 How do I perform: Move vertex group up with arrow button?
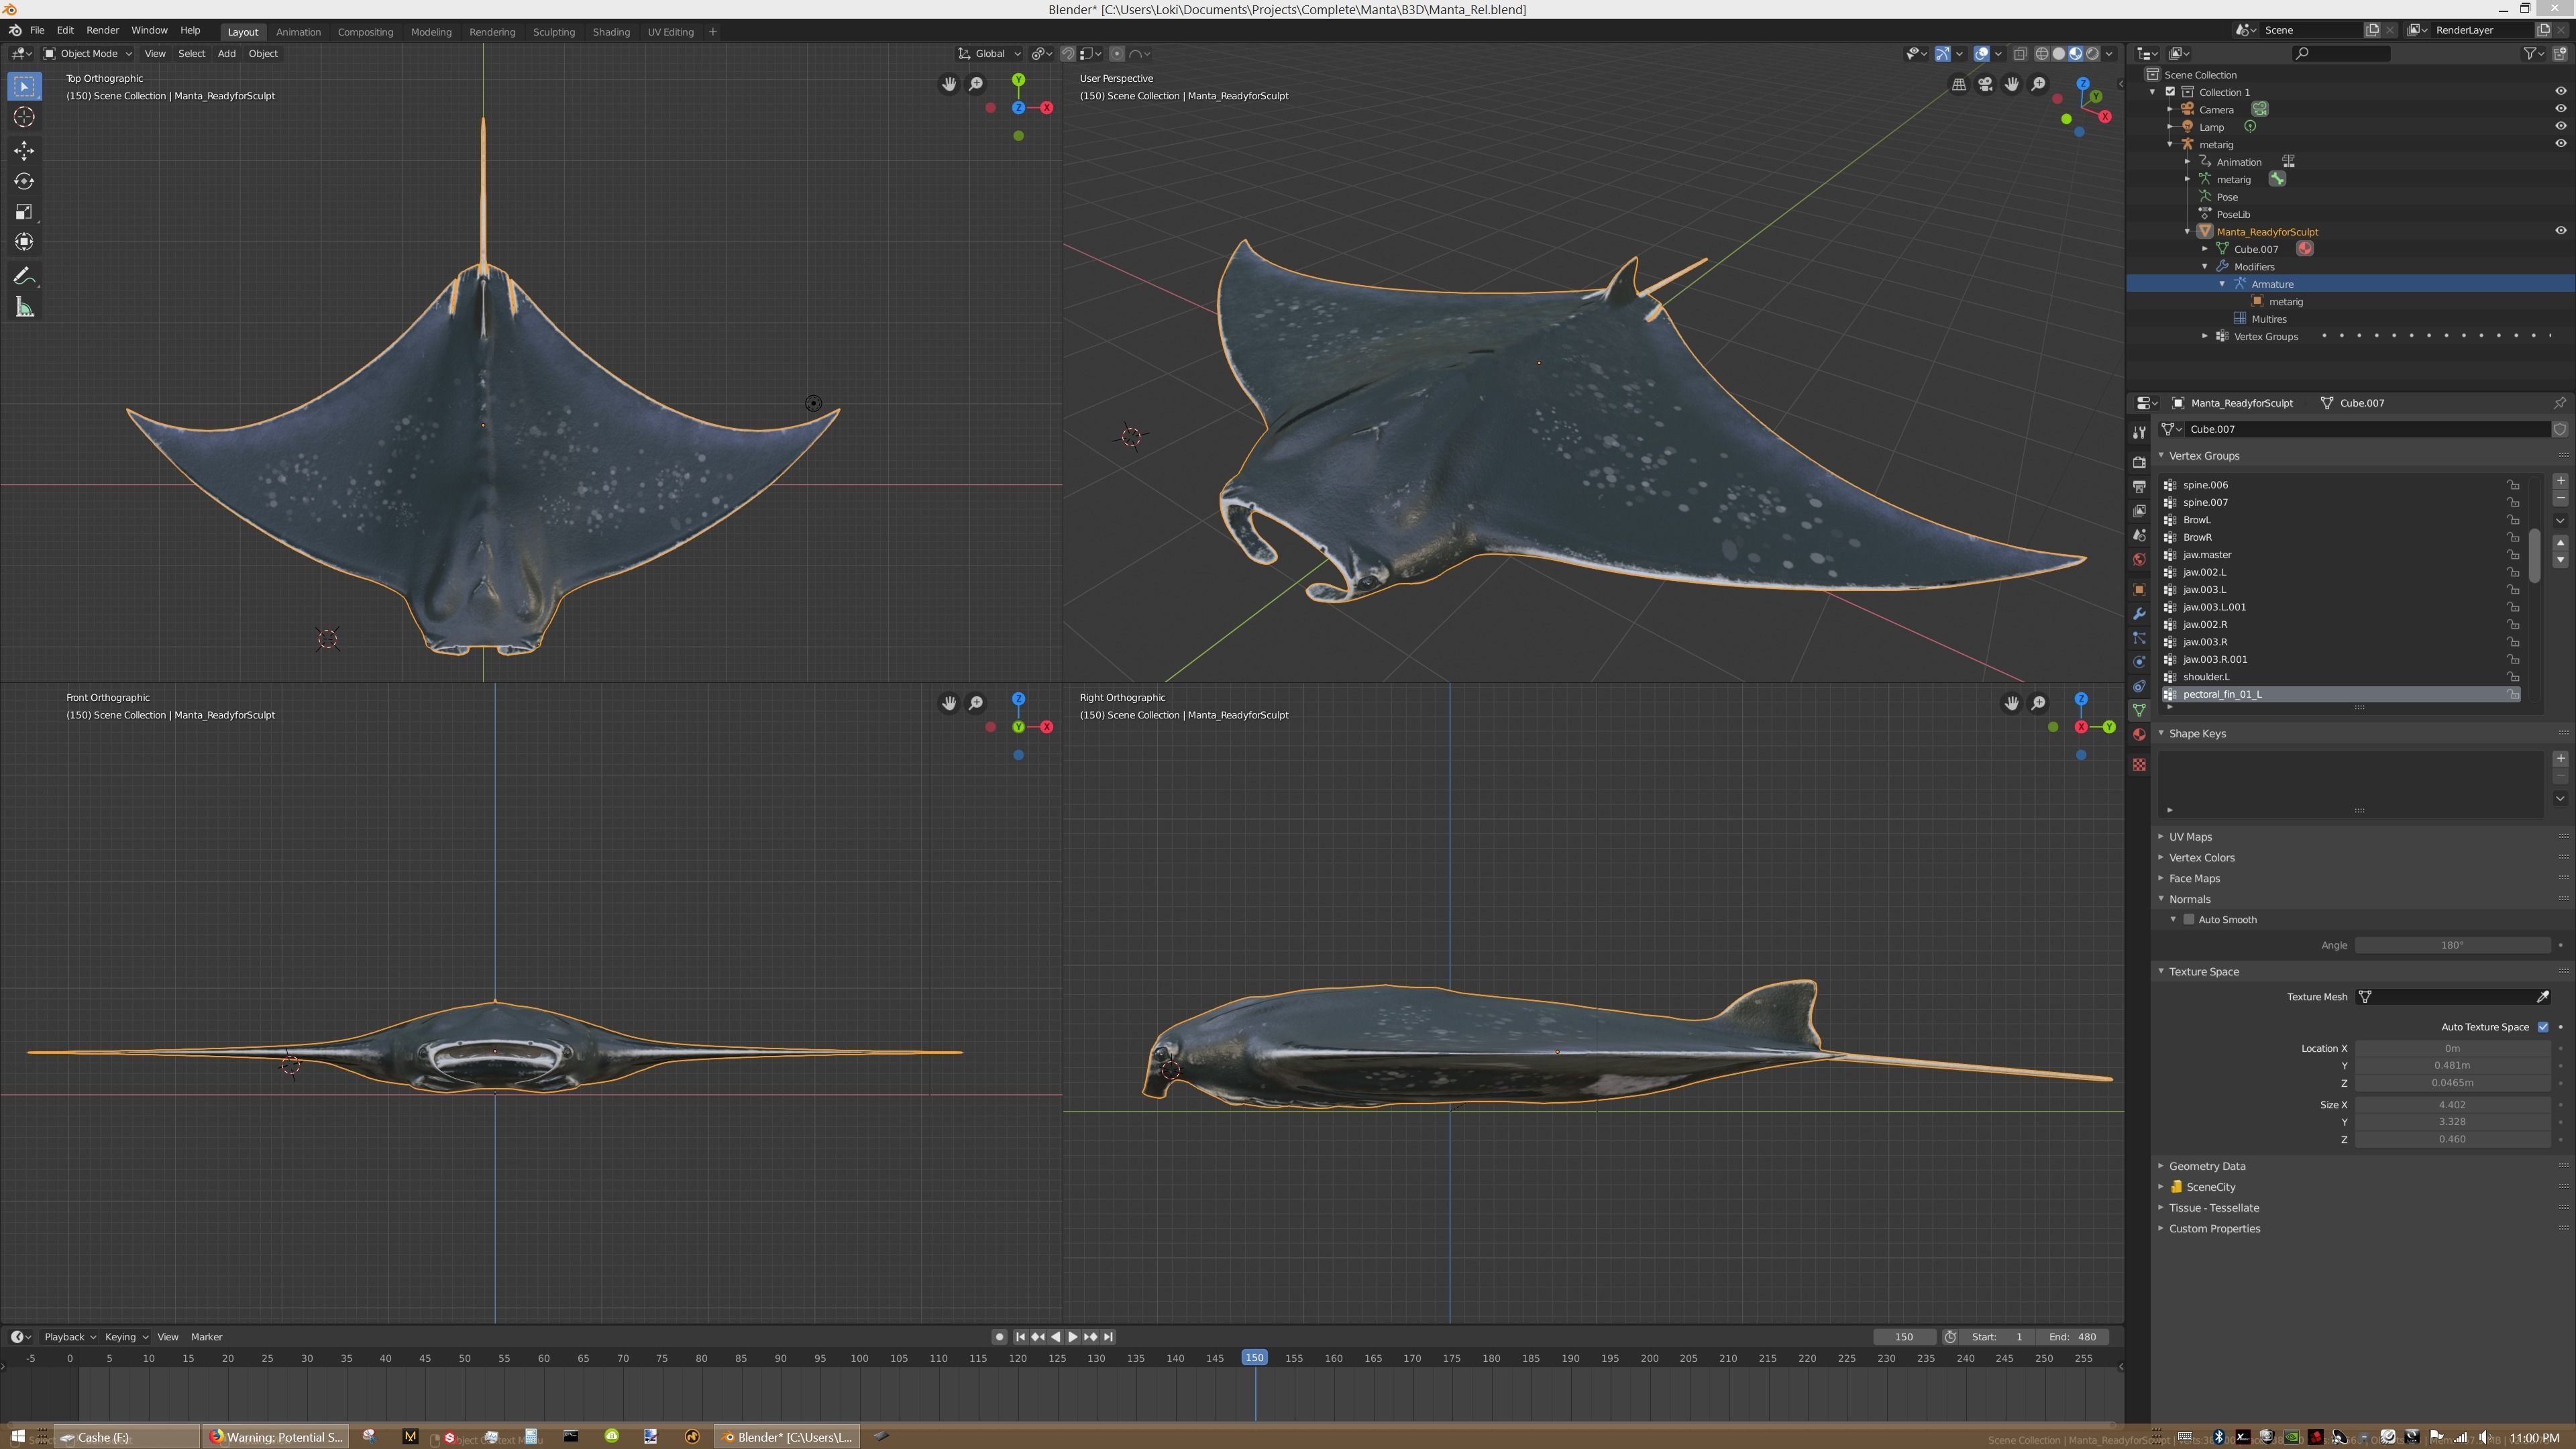[2560, 543]
